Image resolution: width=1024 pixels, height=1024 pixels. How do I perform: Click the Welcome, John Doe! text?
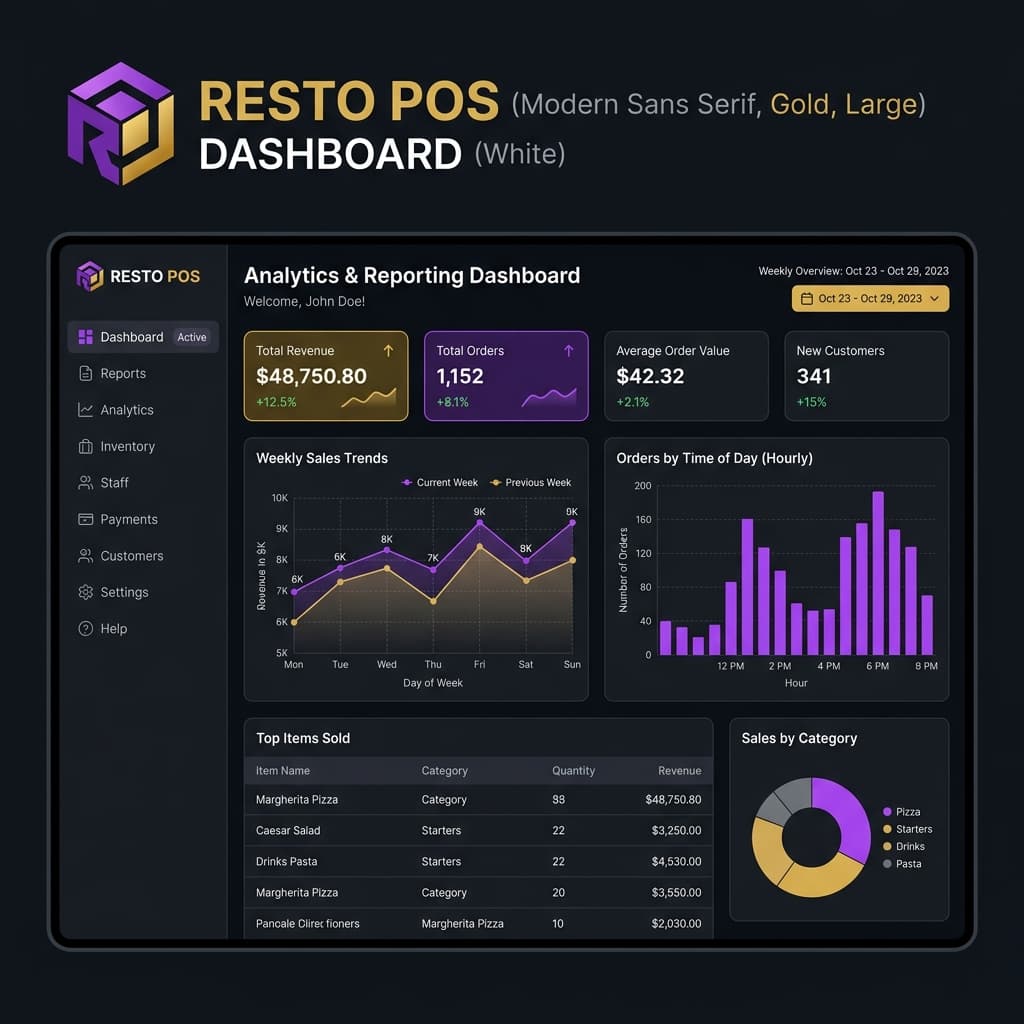coord(304,302)
